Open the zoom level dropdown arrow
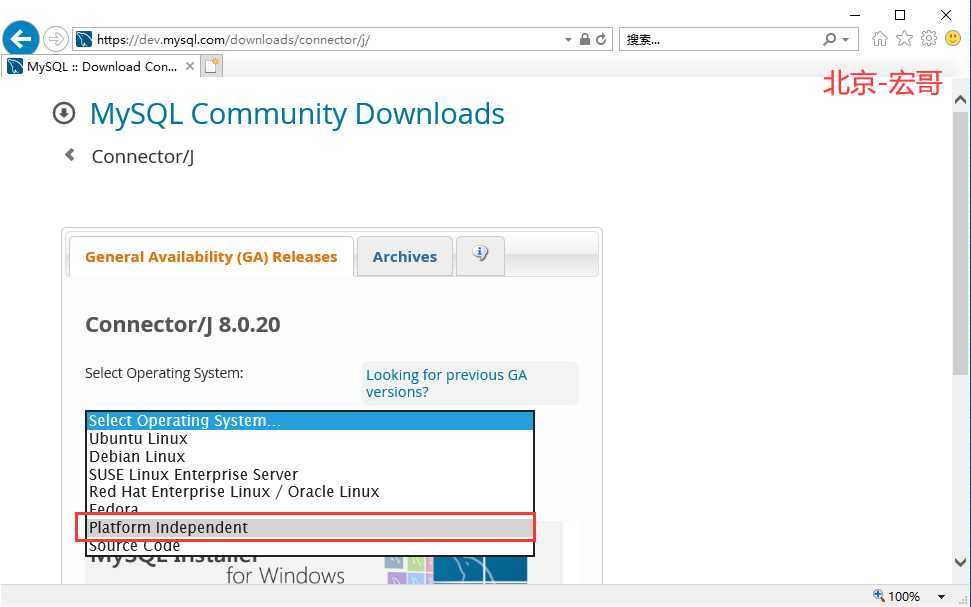This screenshot has height=607, width=971. click(x=941, y=596)
